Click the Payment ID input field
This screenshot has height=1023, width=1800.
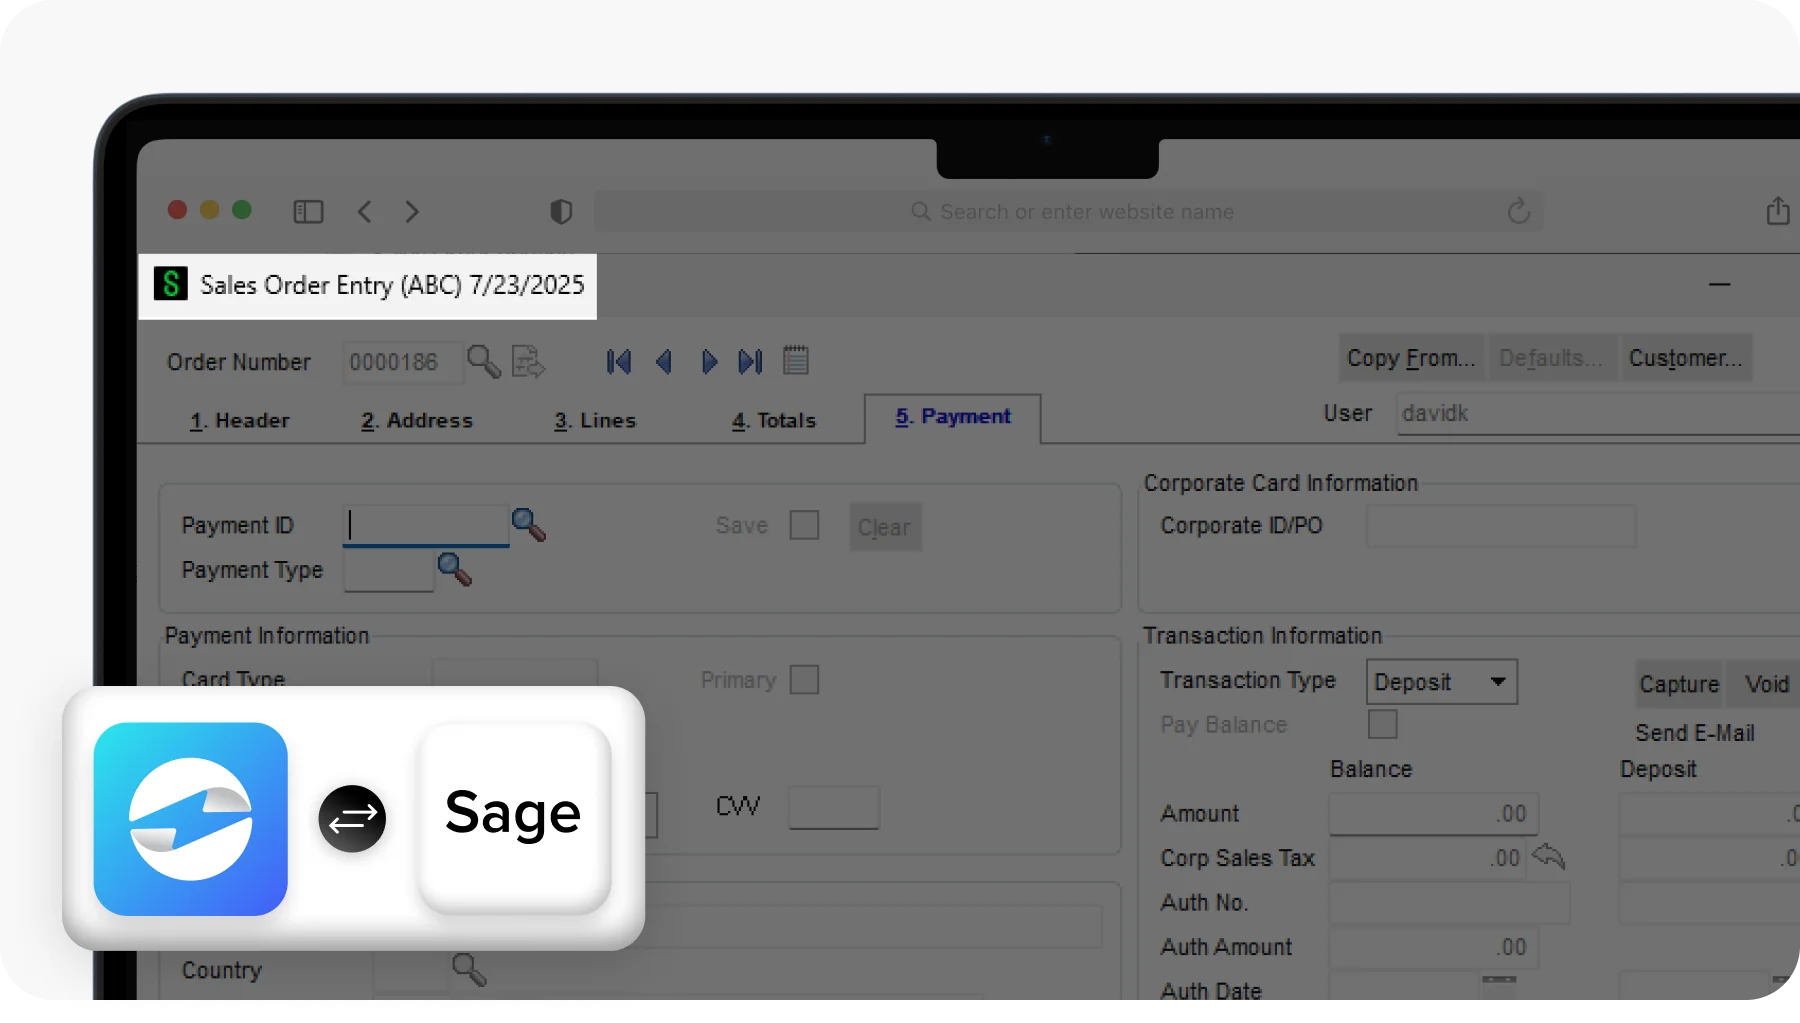pos(426,525)
